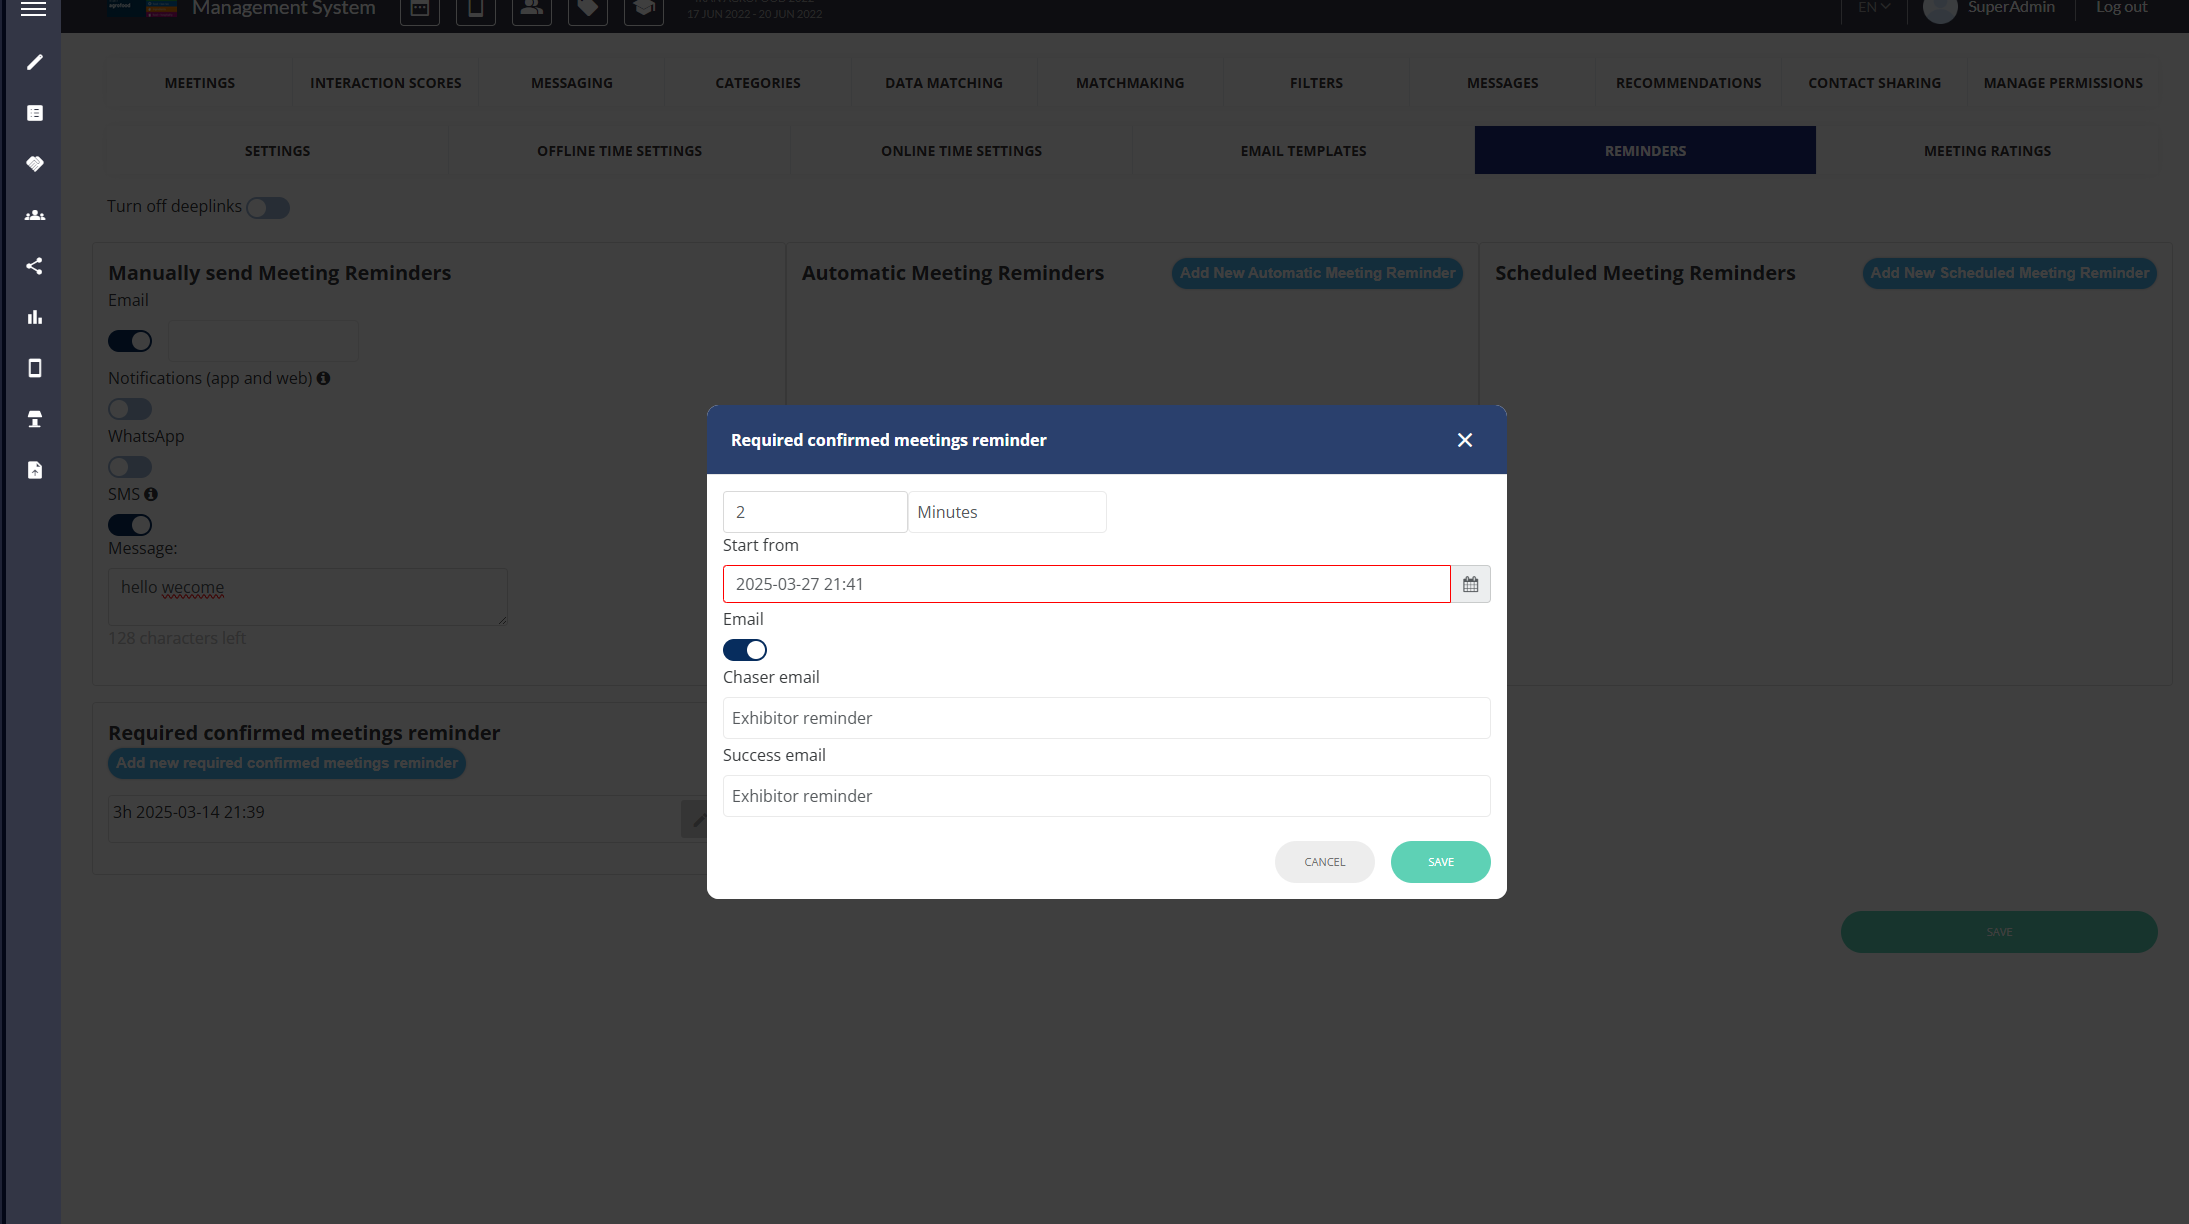Viewport: 2189px width, 1224px height.
Task: Click the hamburger menu icon
Action: click(33, 9)
